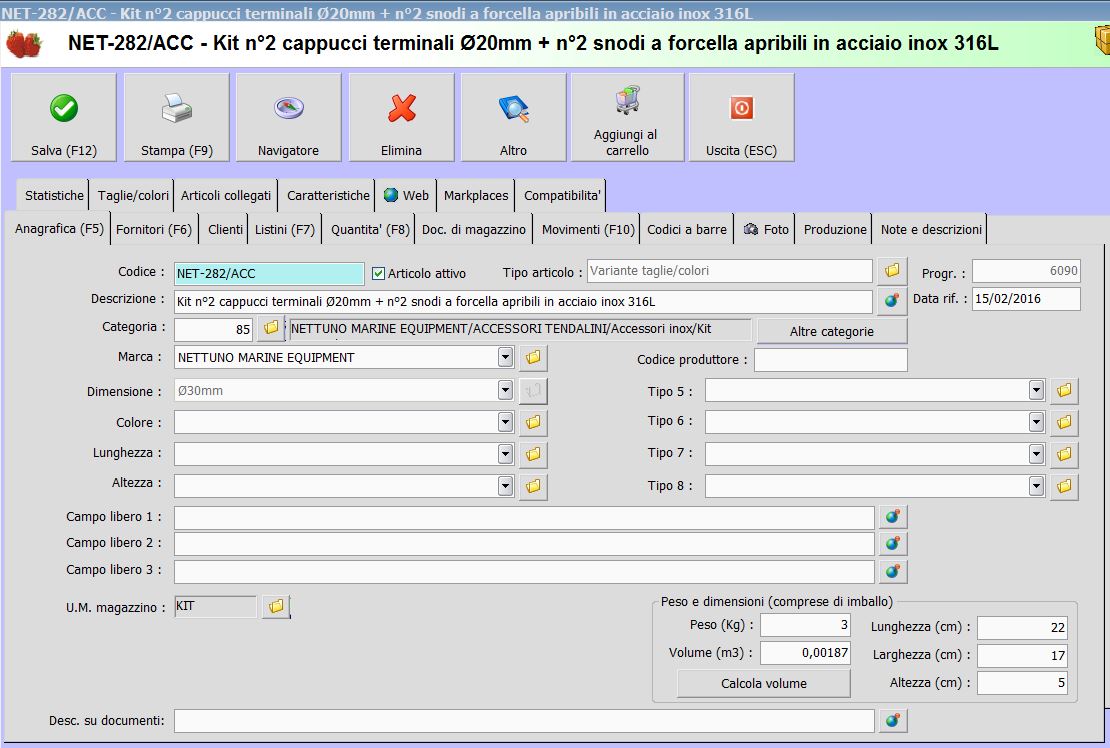This screenshot has width=1110, height=748.
Task: Open folder icon beside Tipo 5
Action: 1064,390
